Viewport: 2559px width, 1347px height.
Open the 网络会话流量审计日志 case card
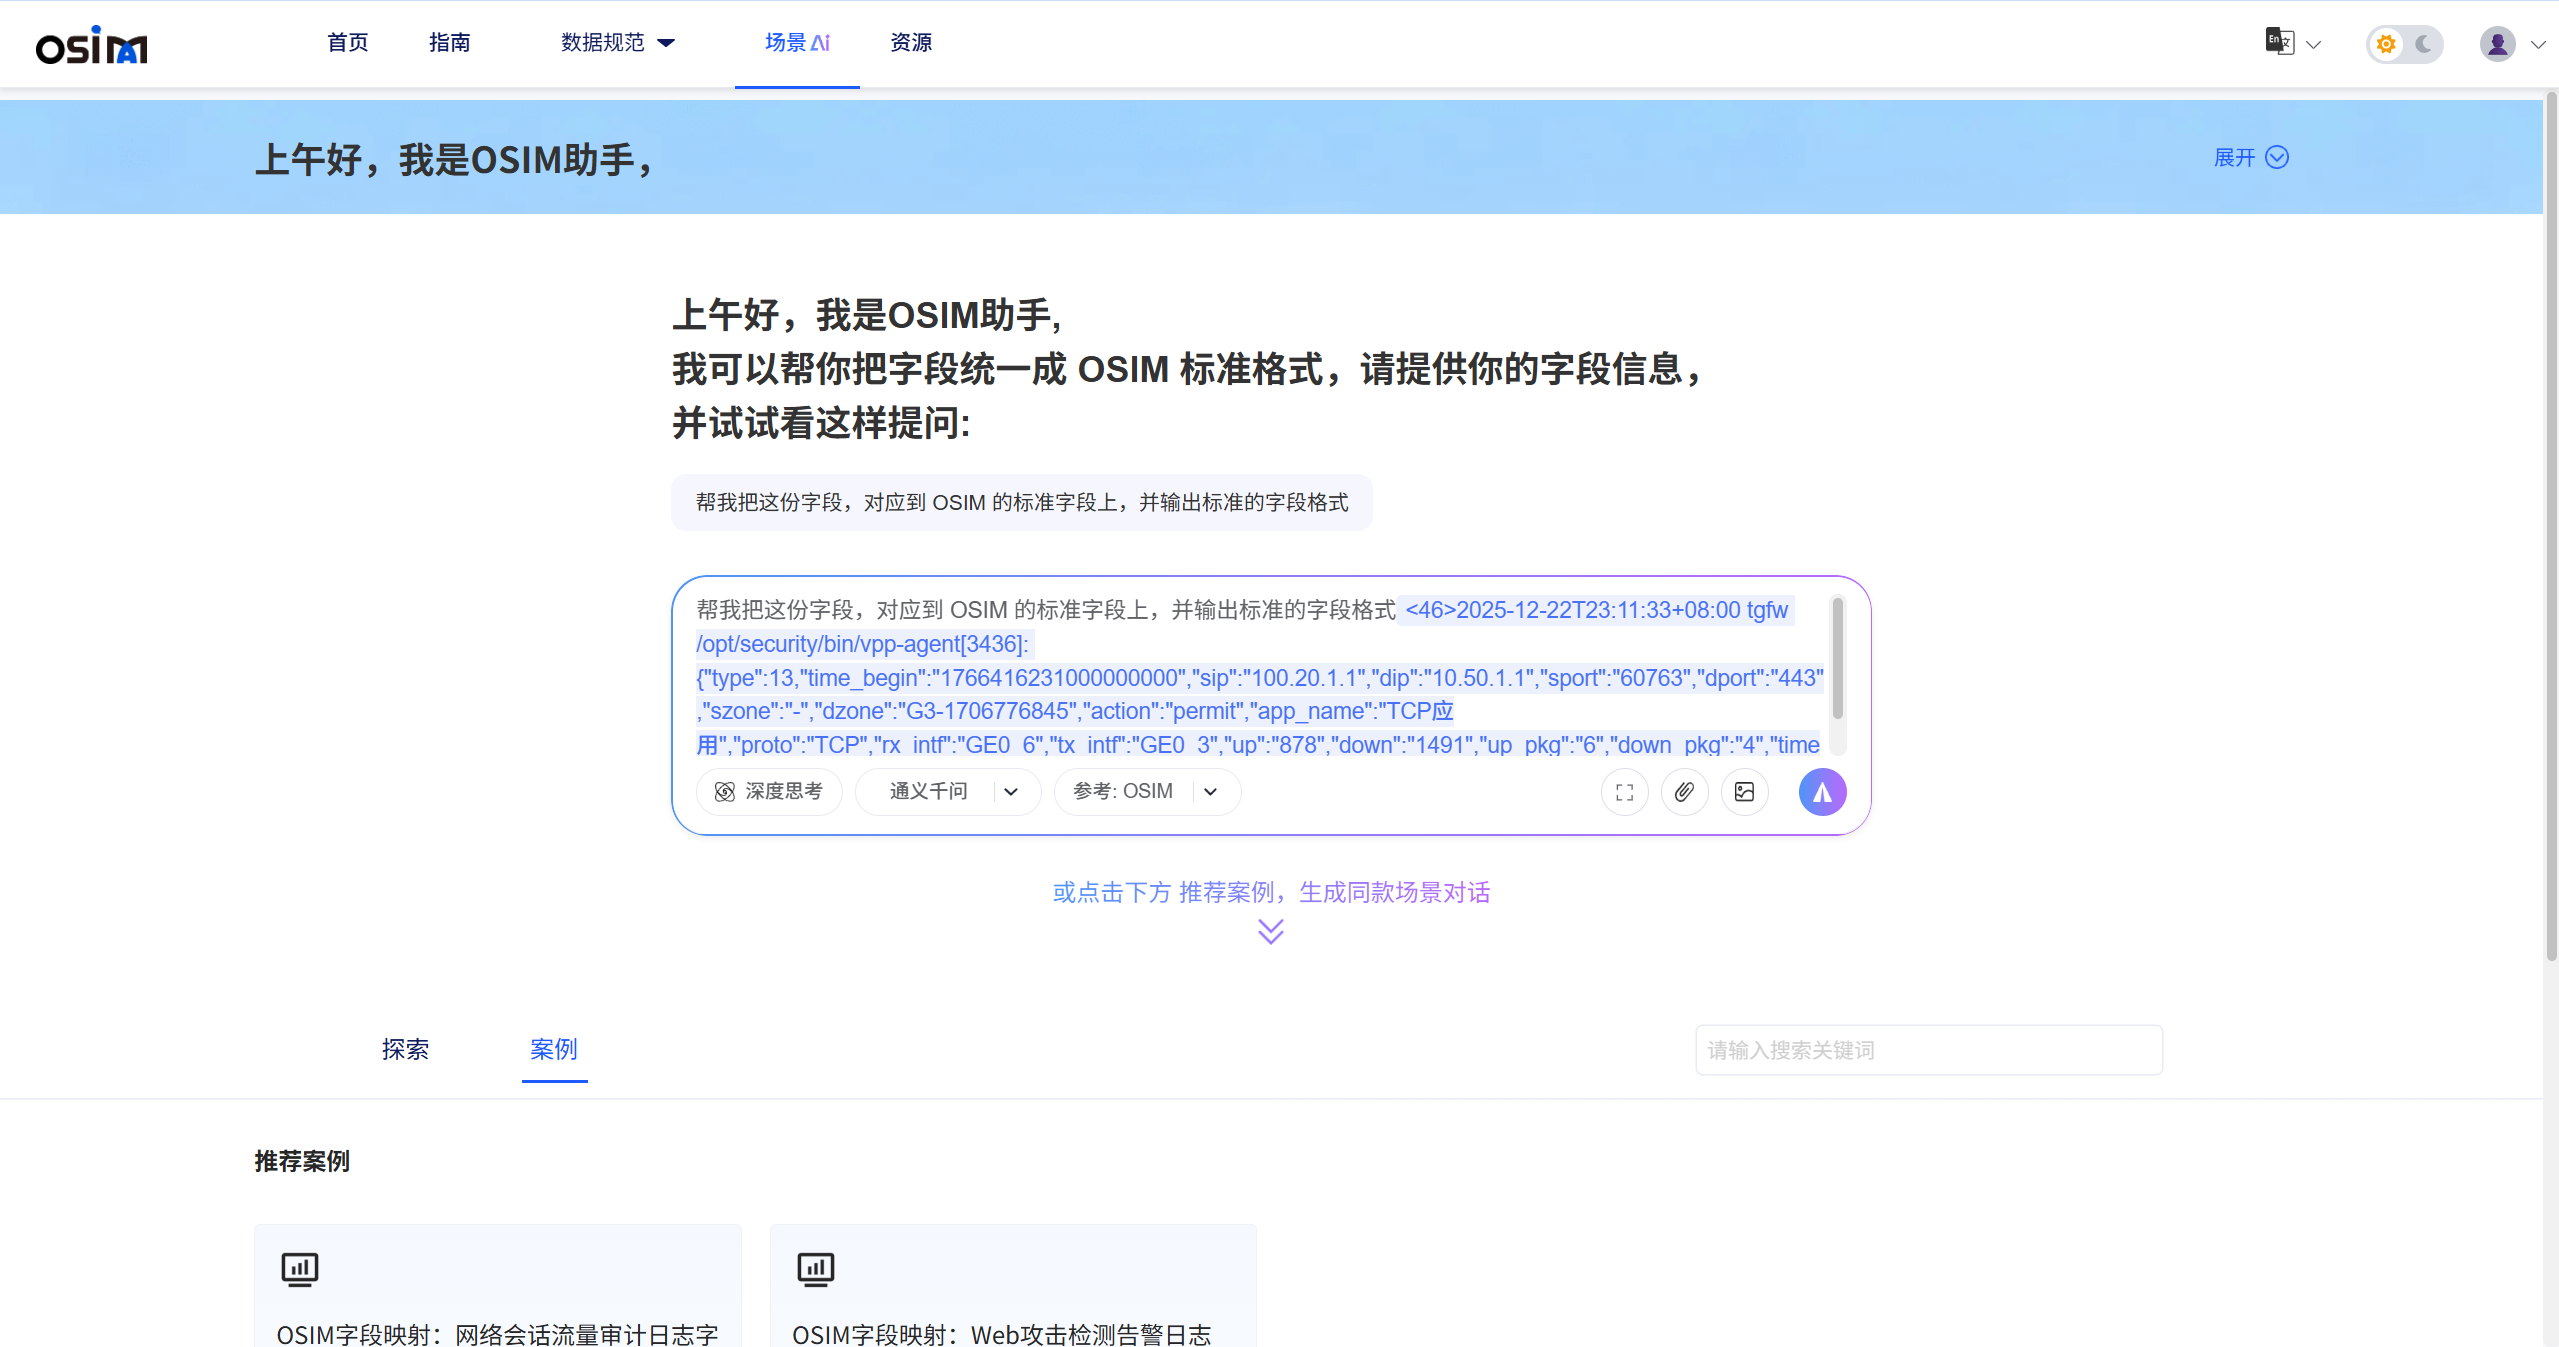(x=497, y=1286)
